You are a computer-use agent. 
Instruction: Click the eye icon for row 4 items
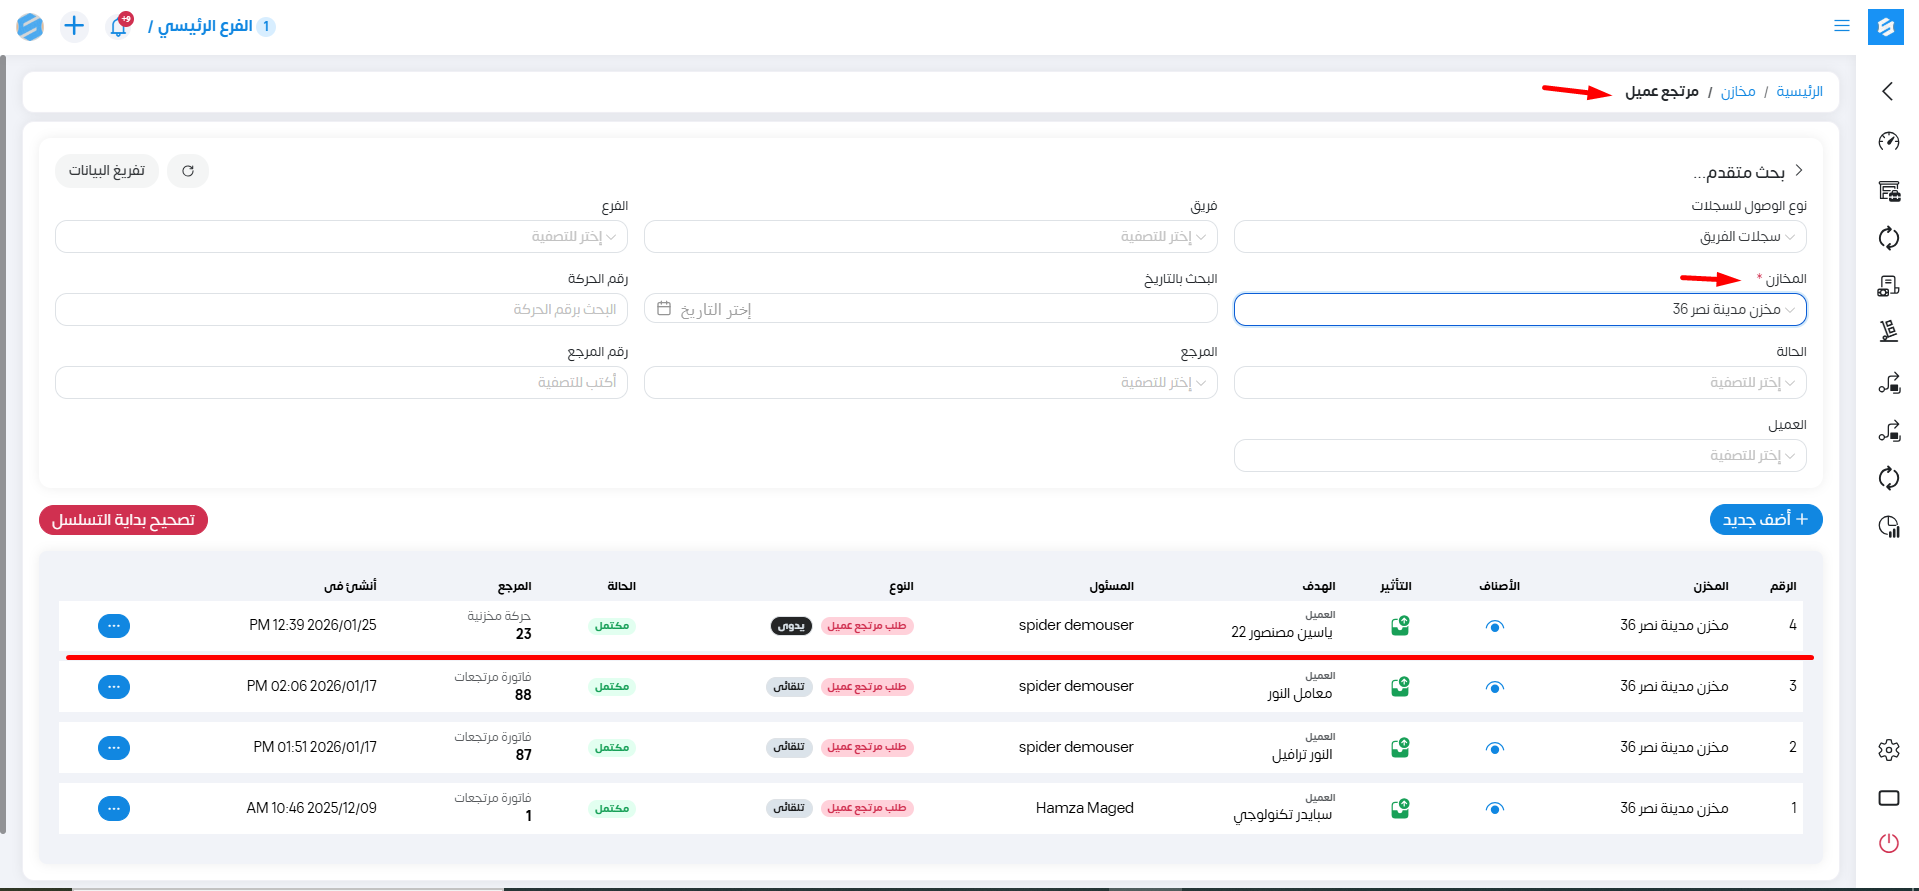[x=1494, y=627]
